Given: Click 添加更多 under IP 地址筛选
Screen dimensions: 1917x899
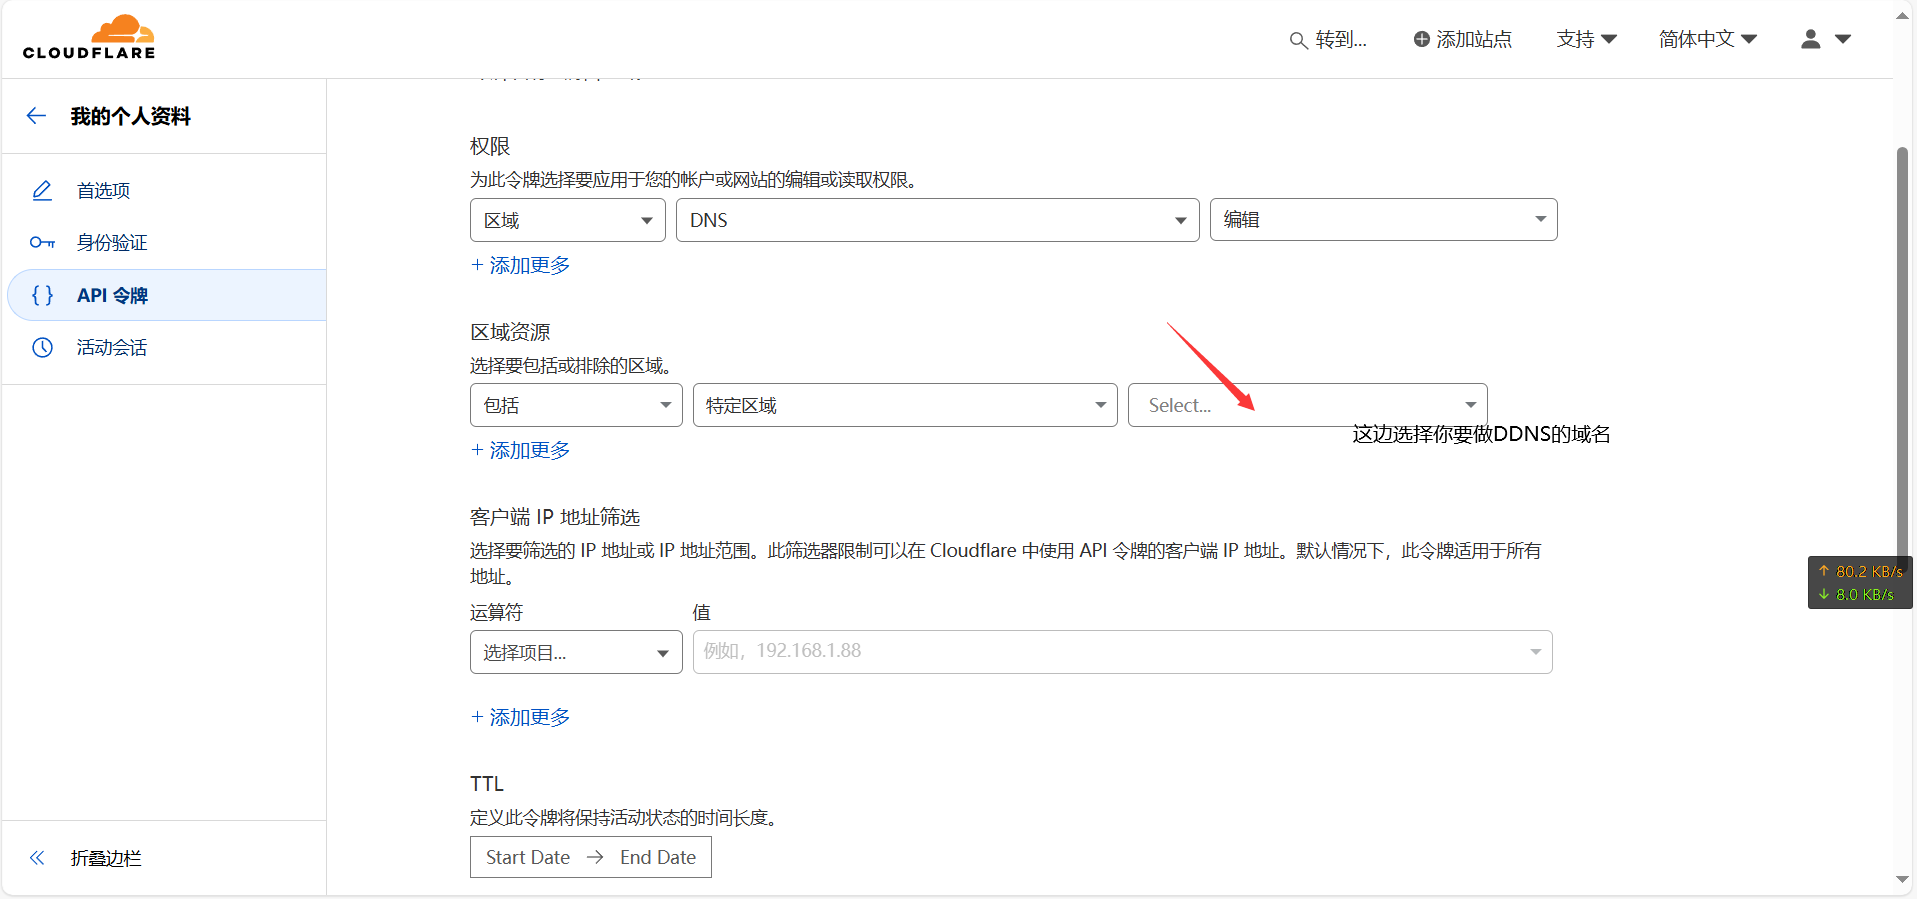Looking at the screenshot, I should [520, 717].
